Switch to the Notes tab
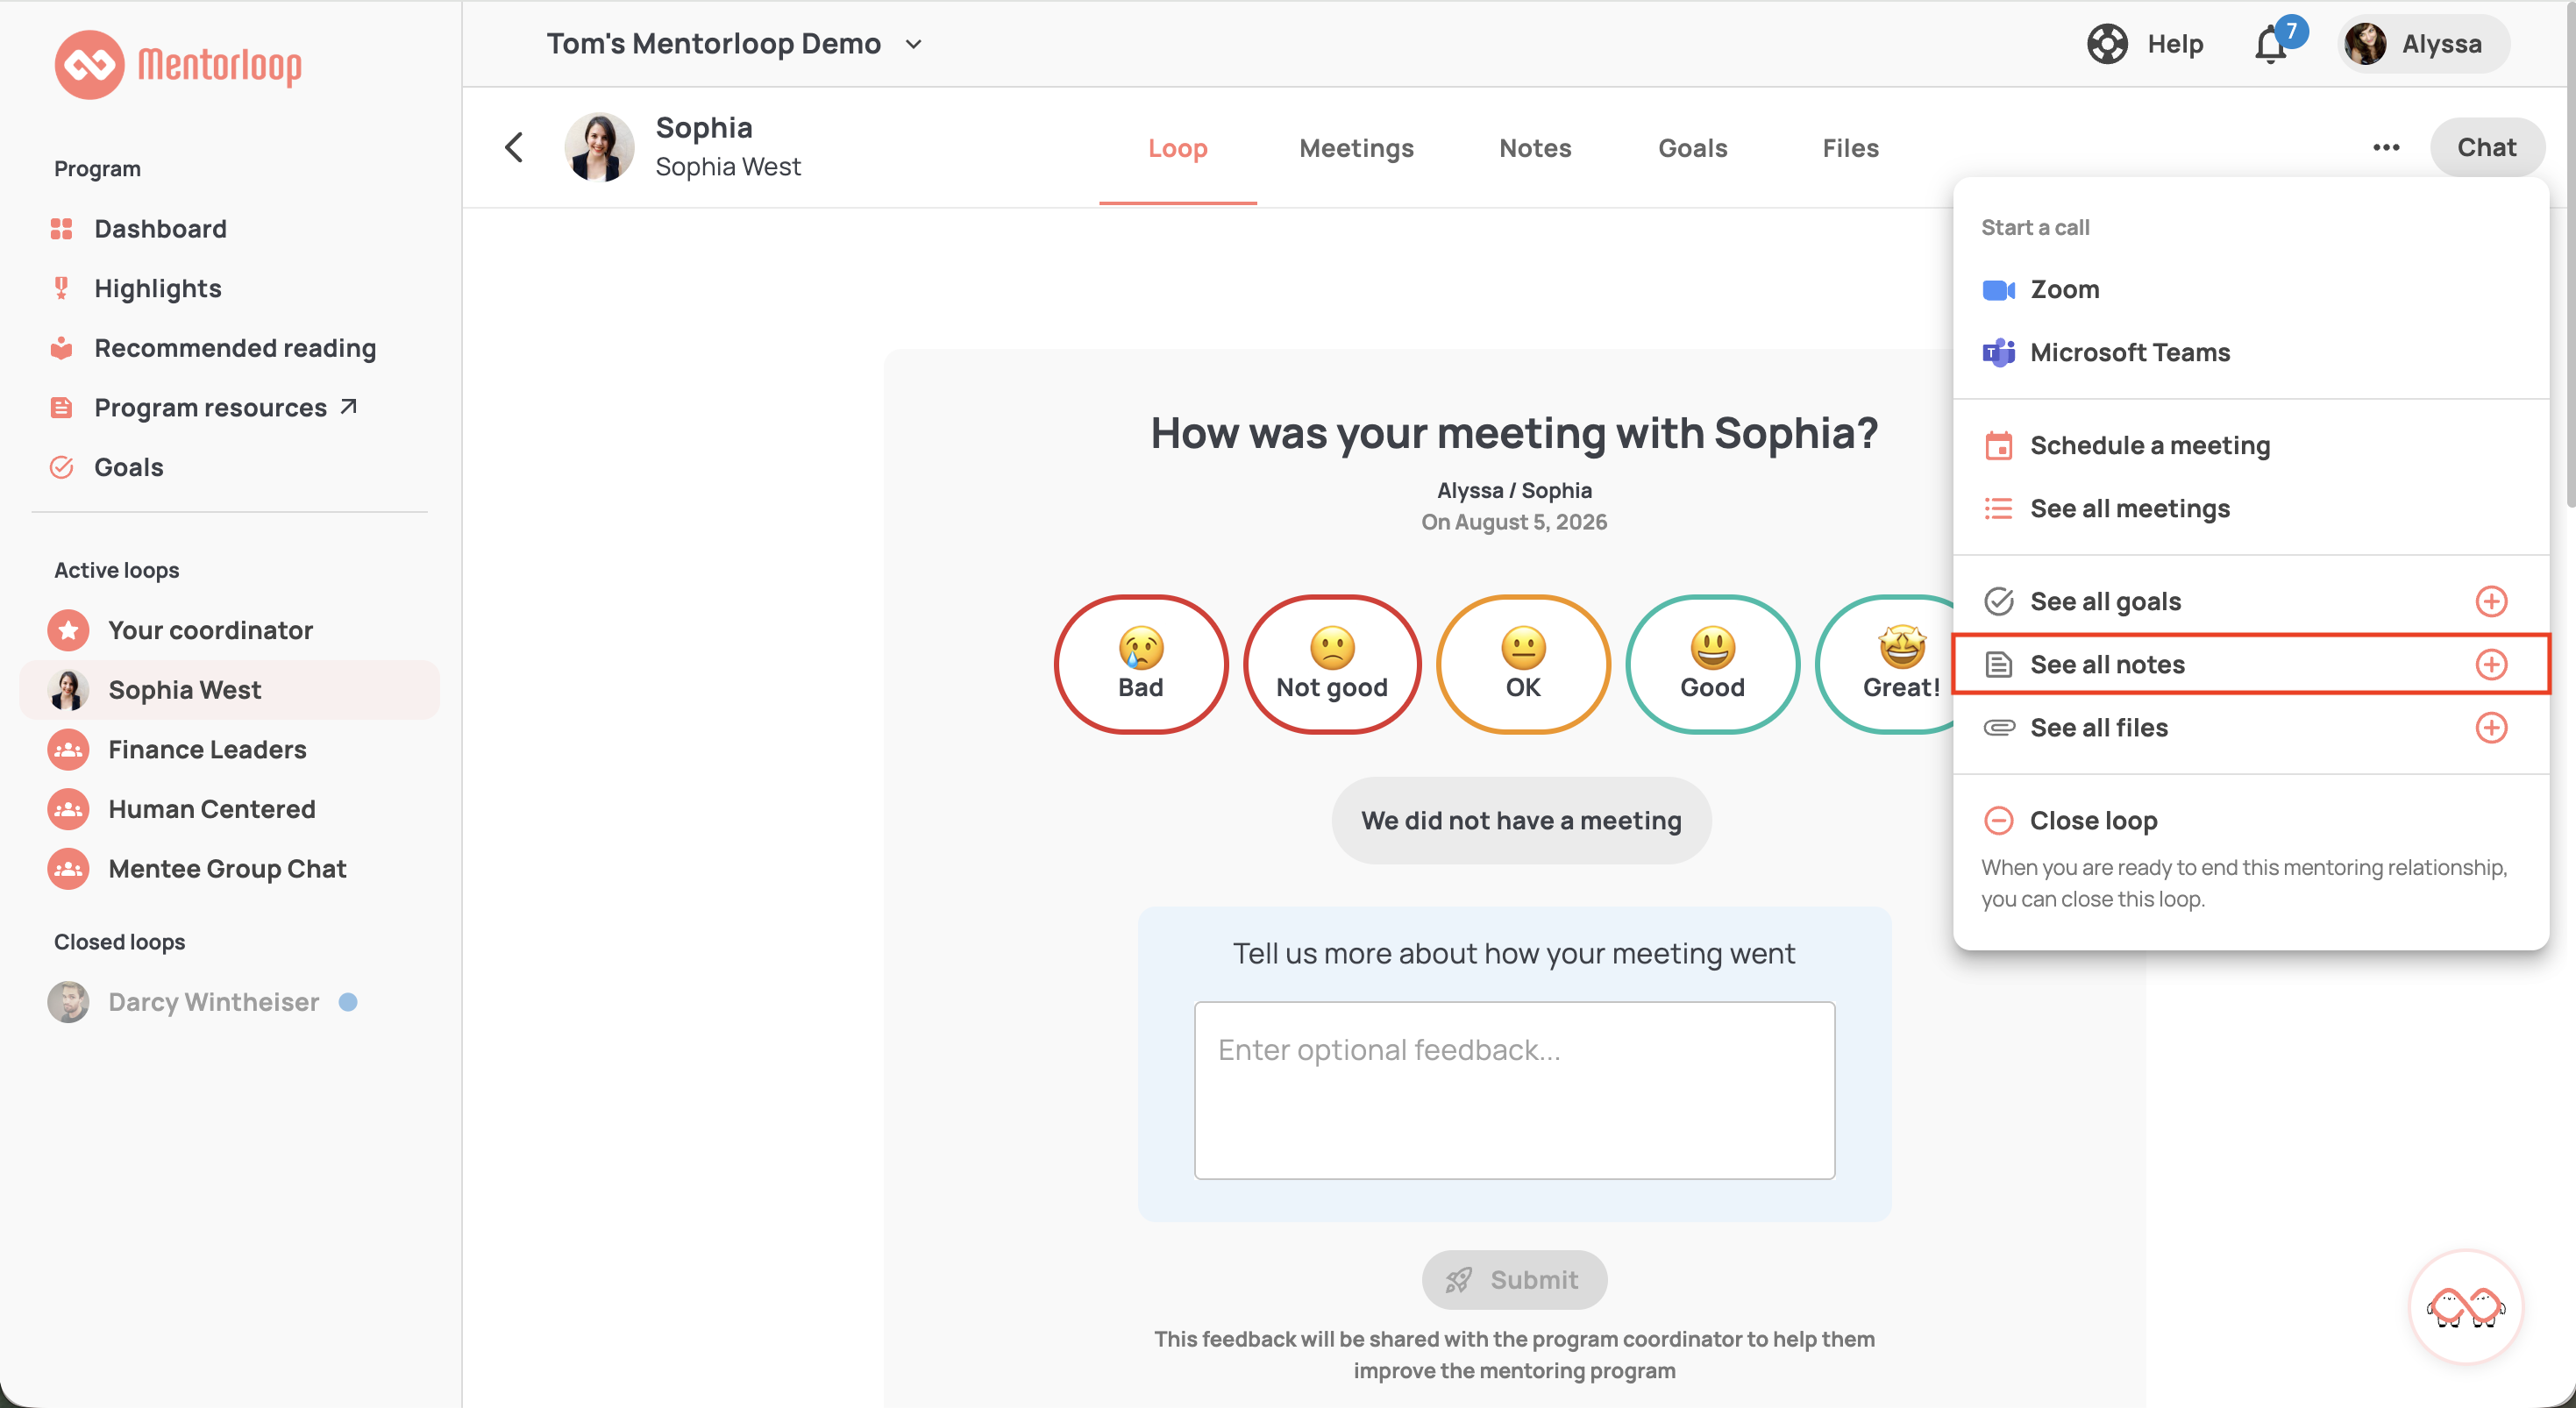 (1535, 149)
